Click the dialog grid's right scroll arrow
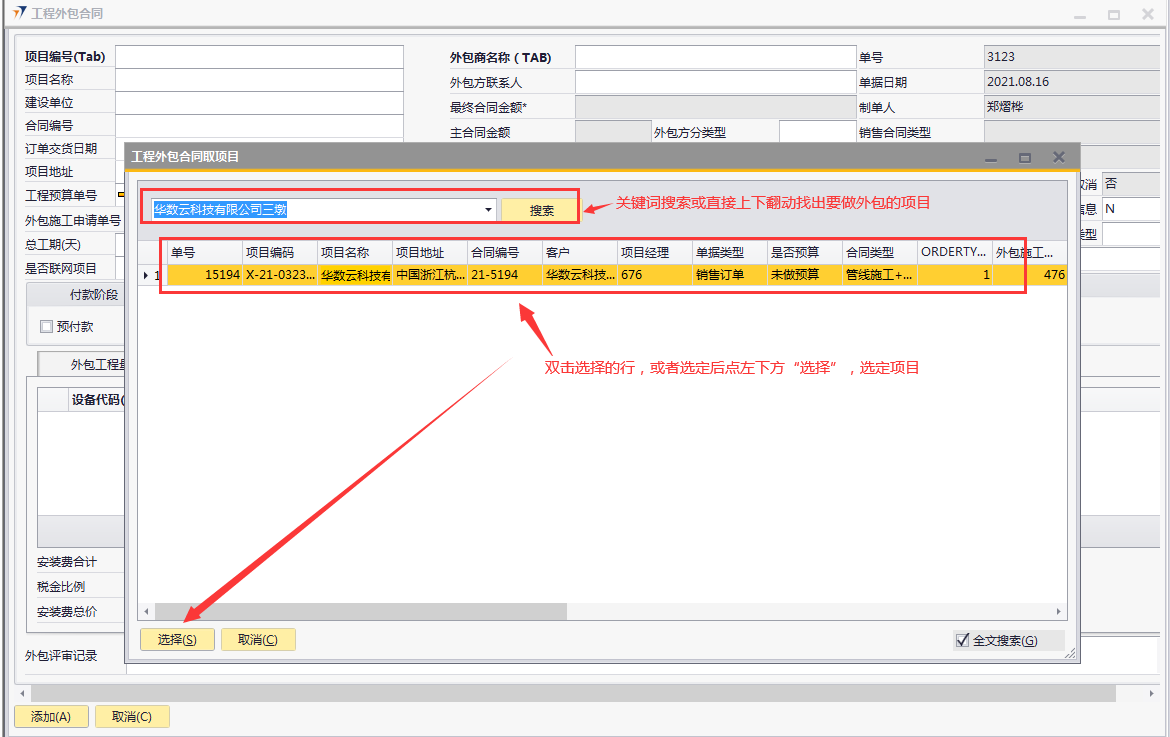Image resolution: width=1170 pixels, height=737 pixels. [x=1059, y=611]
